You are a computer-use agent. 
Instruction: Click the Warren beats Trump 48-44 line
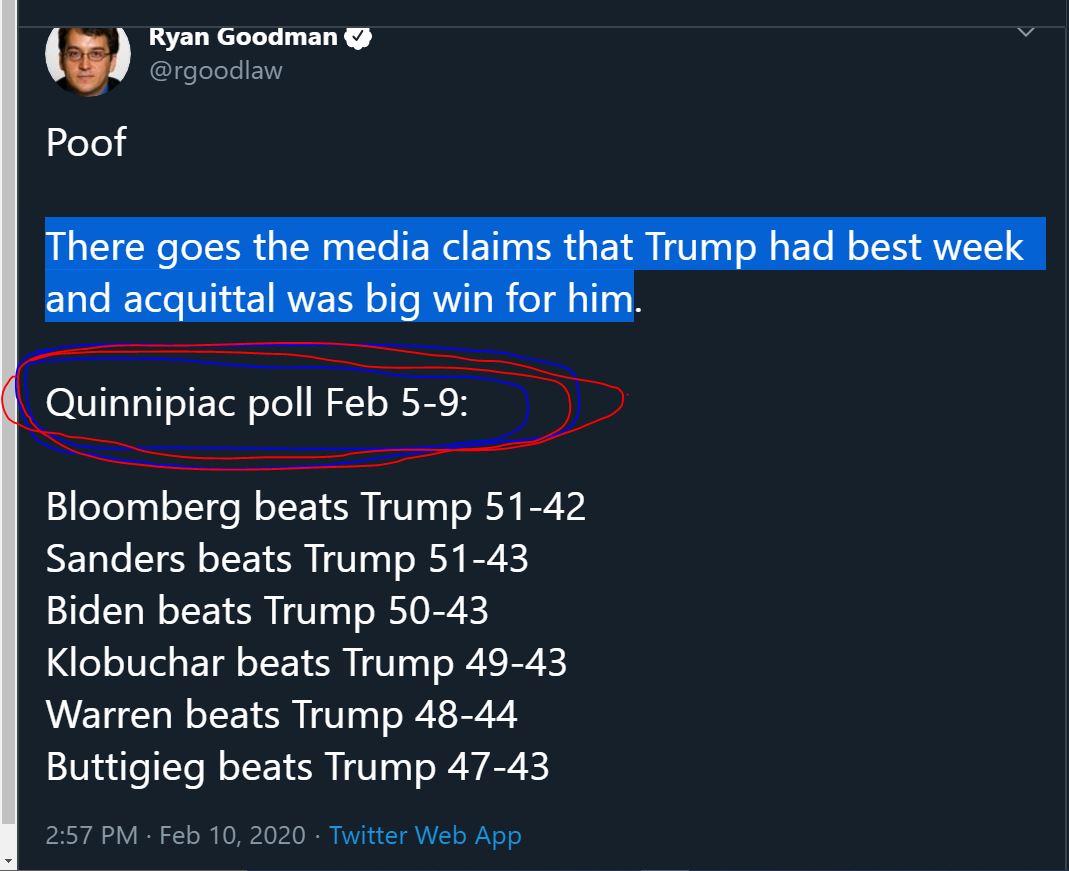point(282,715)
